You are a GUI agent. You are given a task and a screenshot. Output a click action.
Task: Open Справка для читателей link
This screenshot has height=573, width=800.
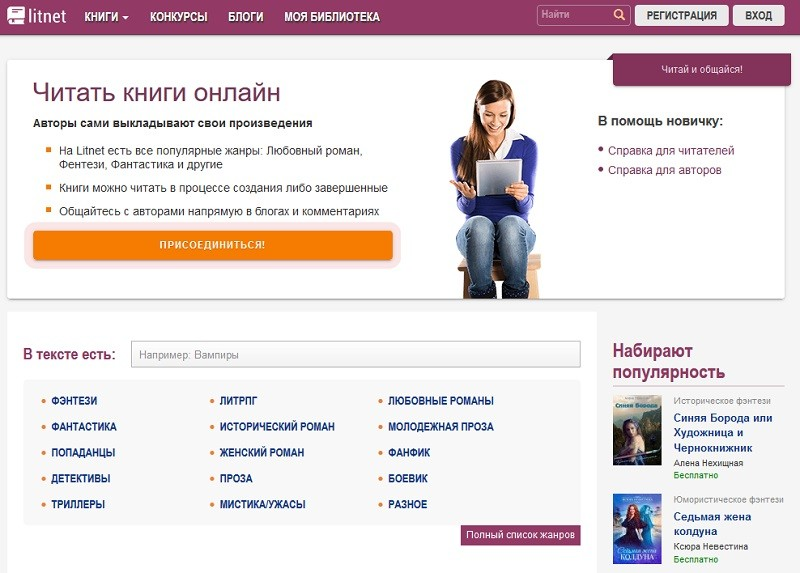(x=671, y=151)
